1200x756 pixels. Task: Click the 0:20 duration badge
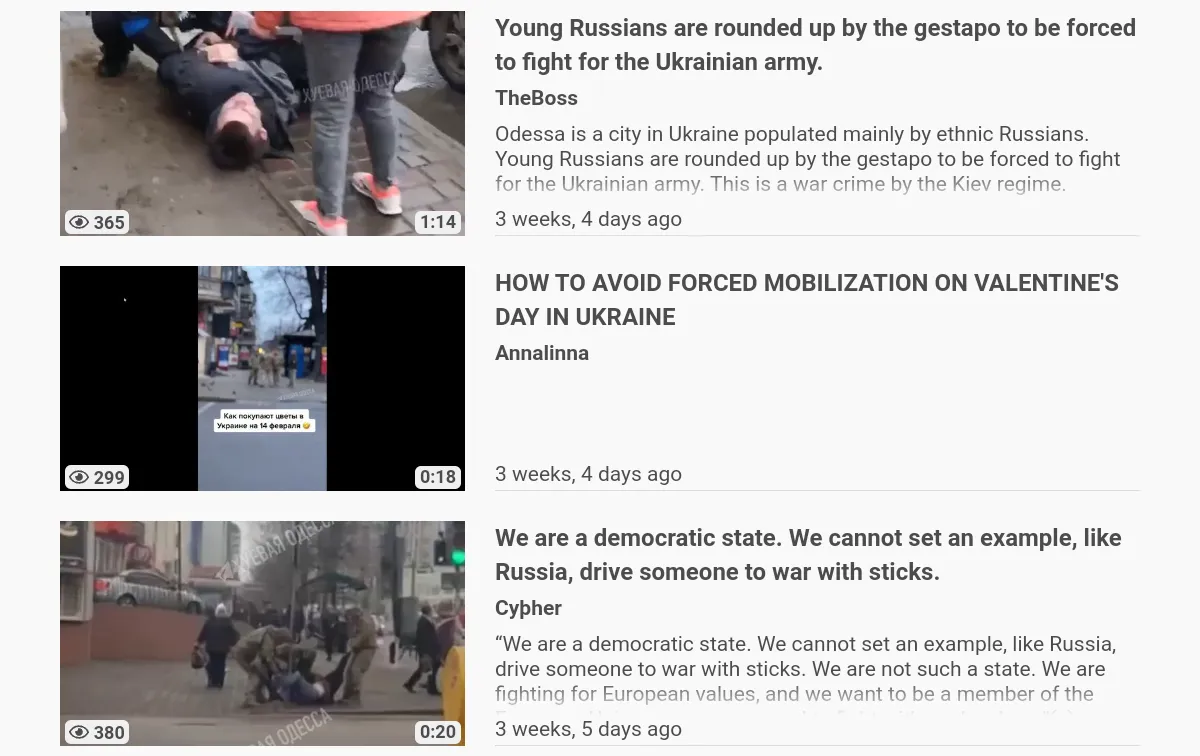(438, 732)
